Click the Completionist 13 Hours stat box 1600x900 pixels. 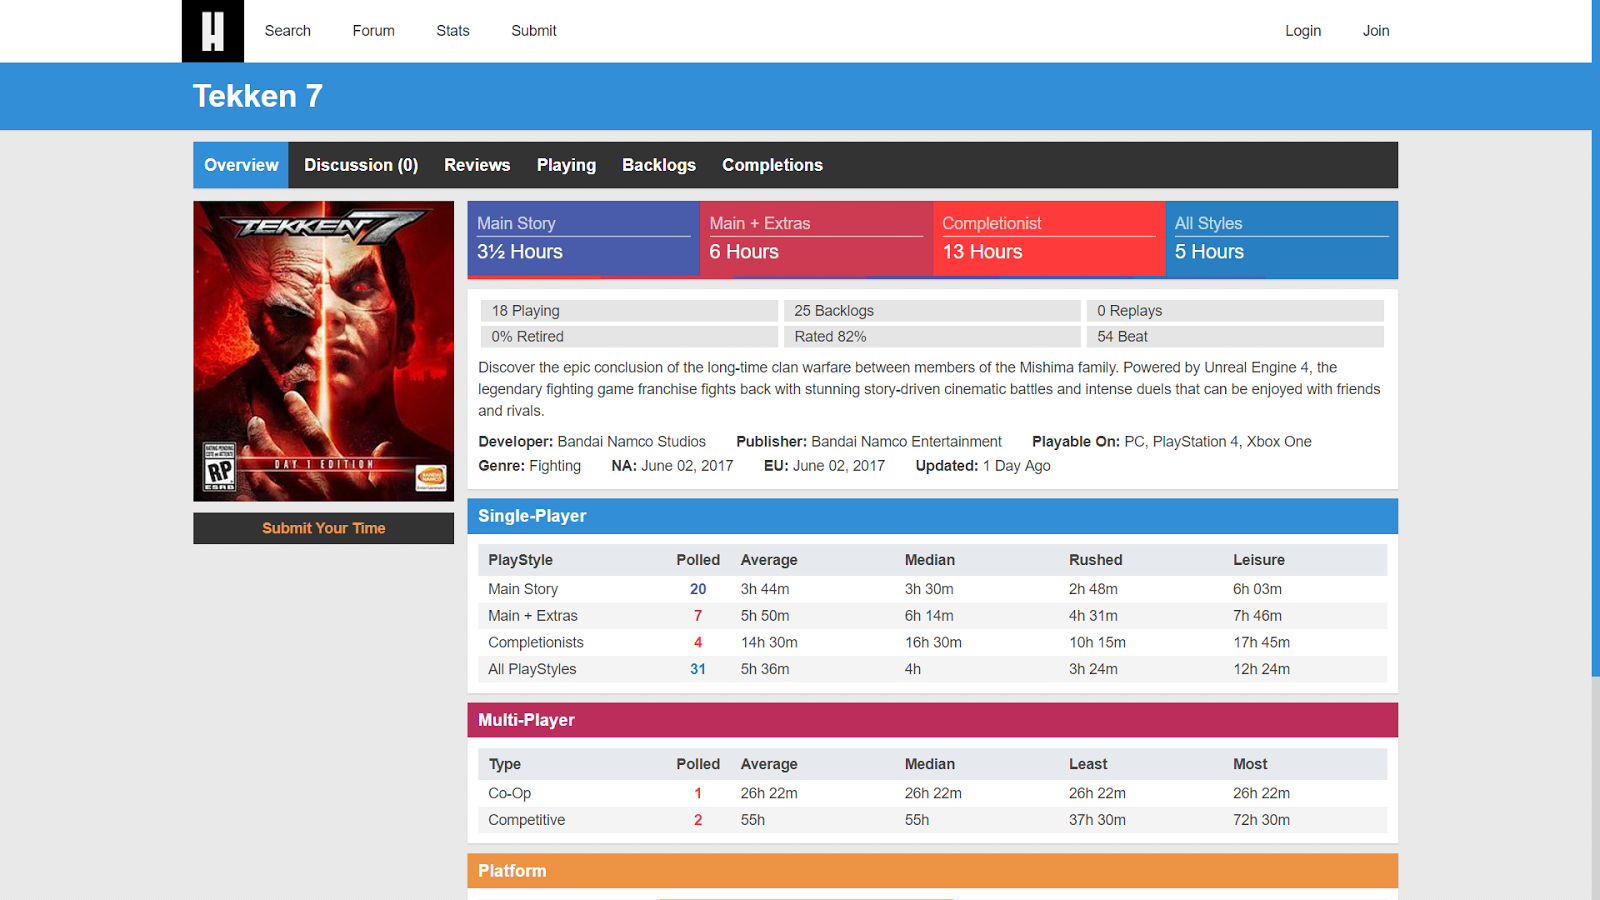pos(1048,239)
